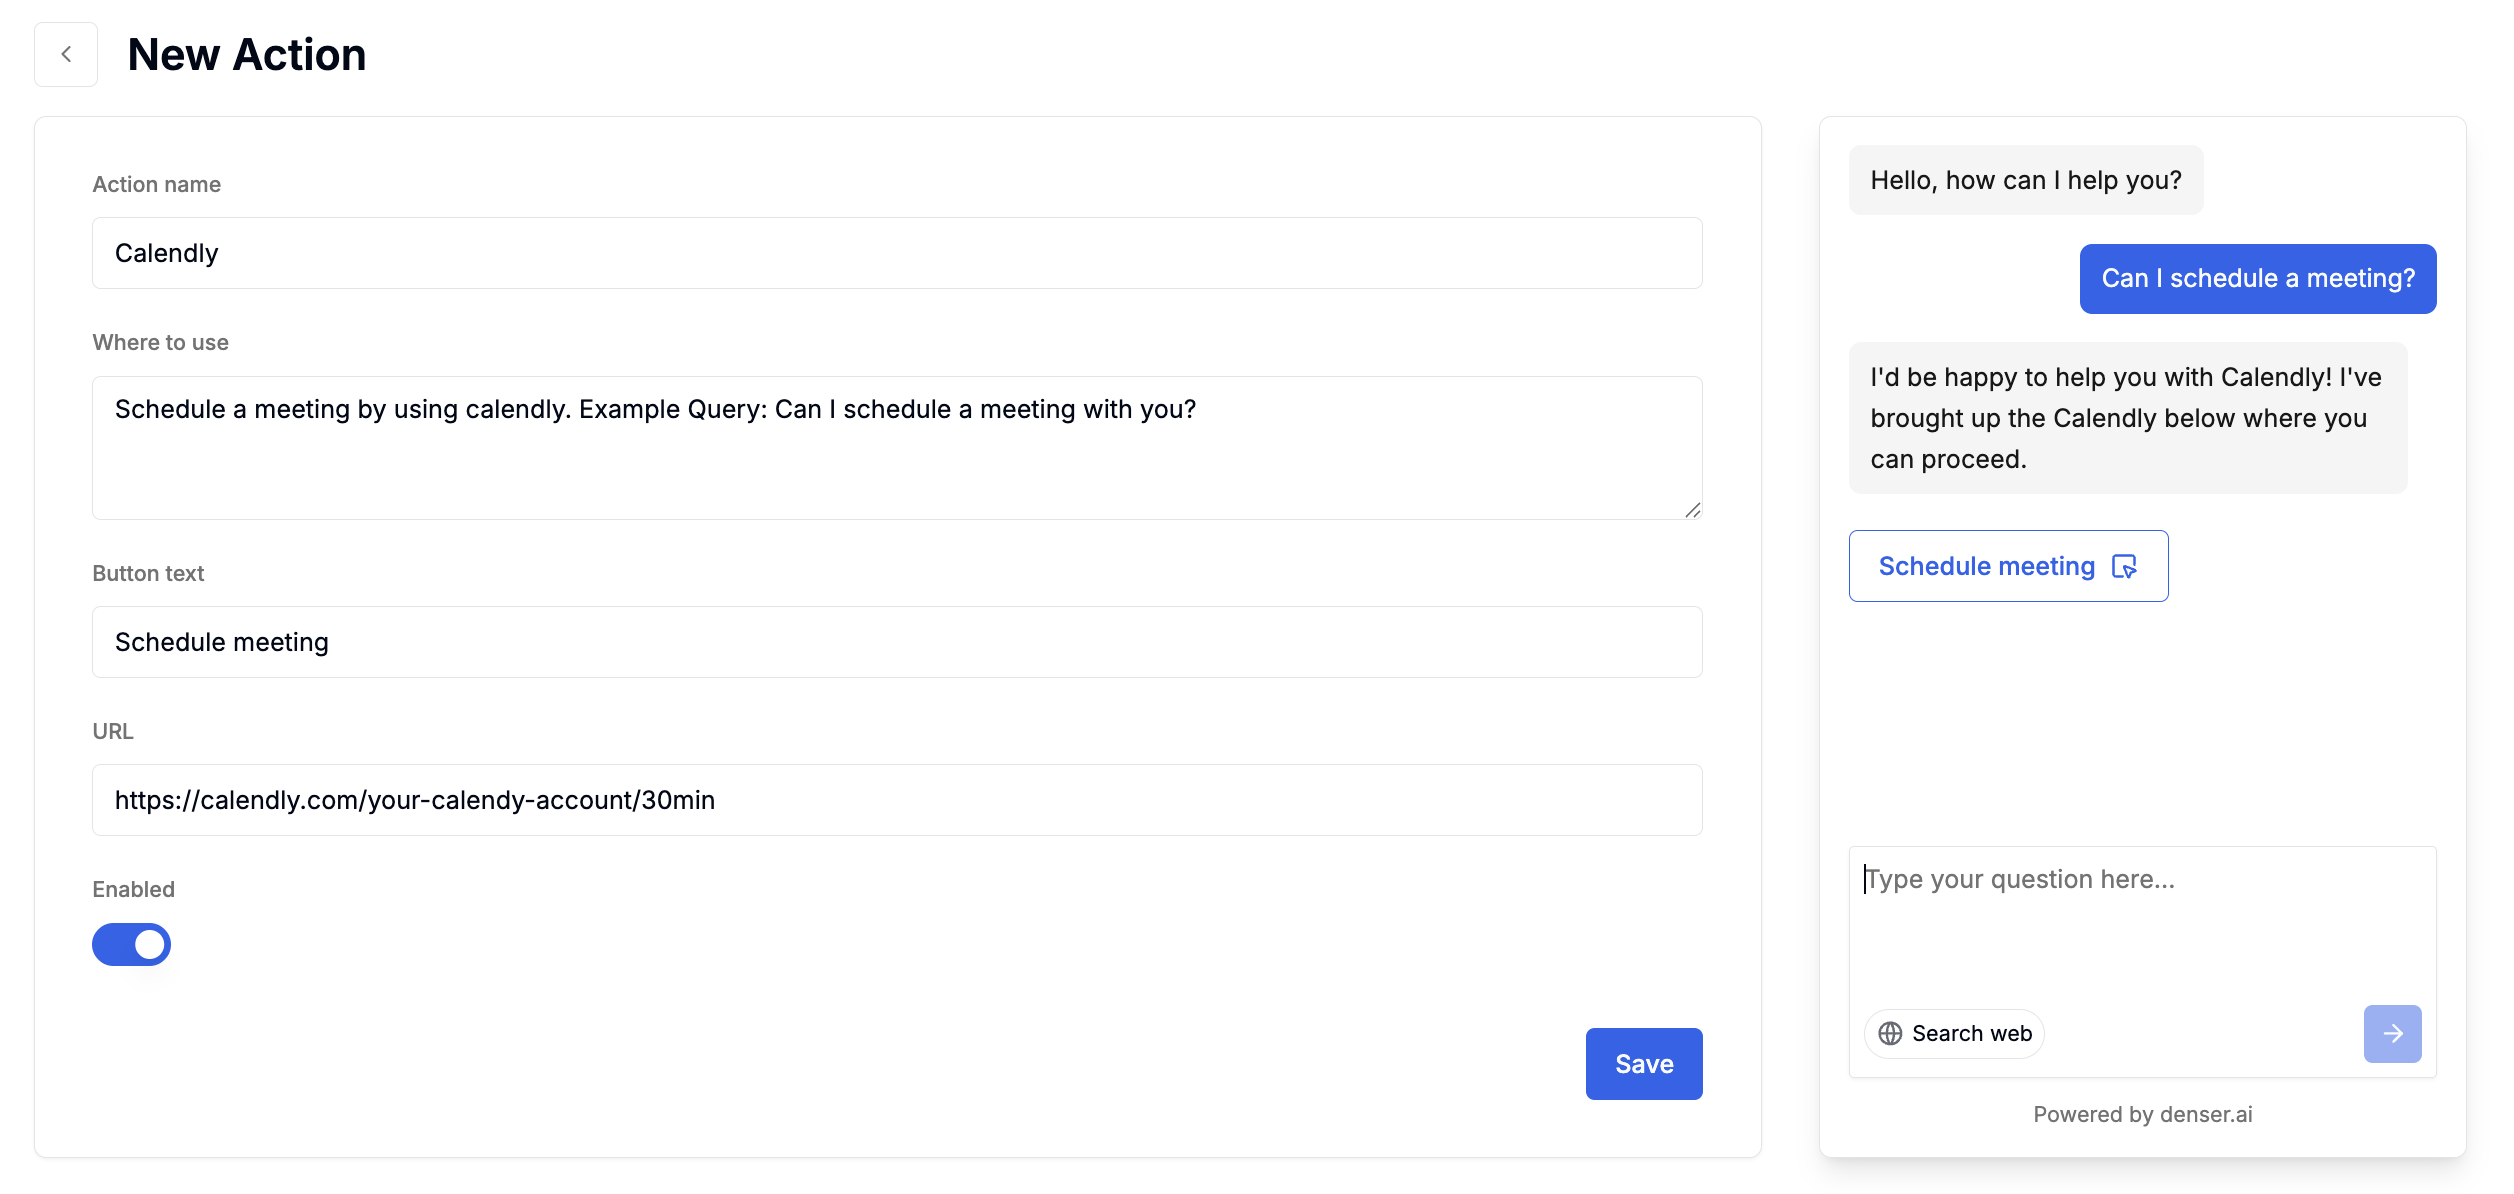Click the Button text input field
2514x1194 pixels.
(x=897, y=642)
